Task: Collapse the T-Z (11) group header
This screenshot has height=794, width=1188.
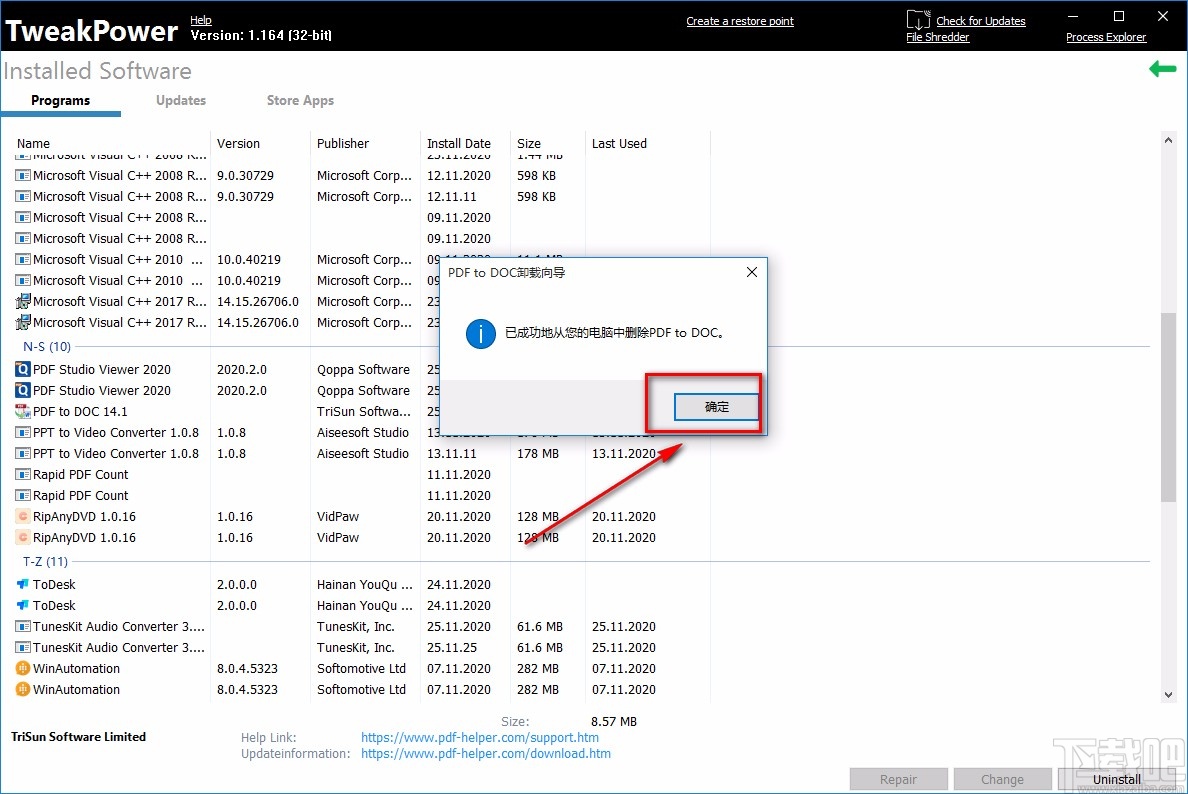Action: (x=45, y=561)
